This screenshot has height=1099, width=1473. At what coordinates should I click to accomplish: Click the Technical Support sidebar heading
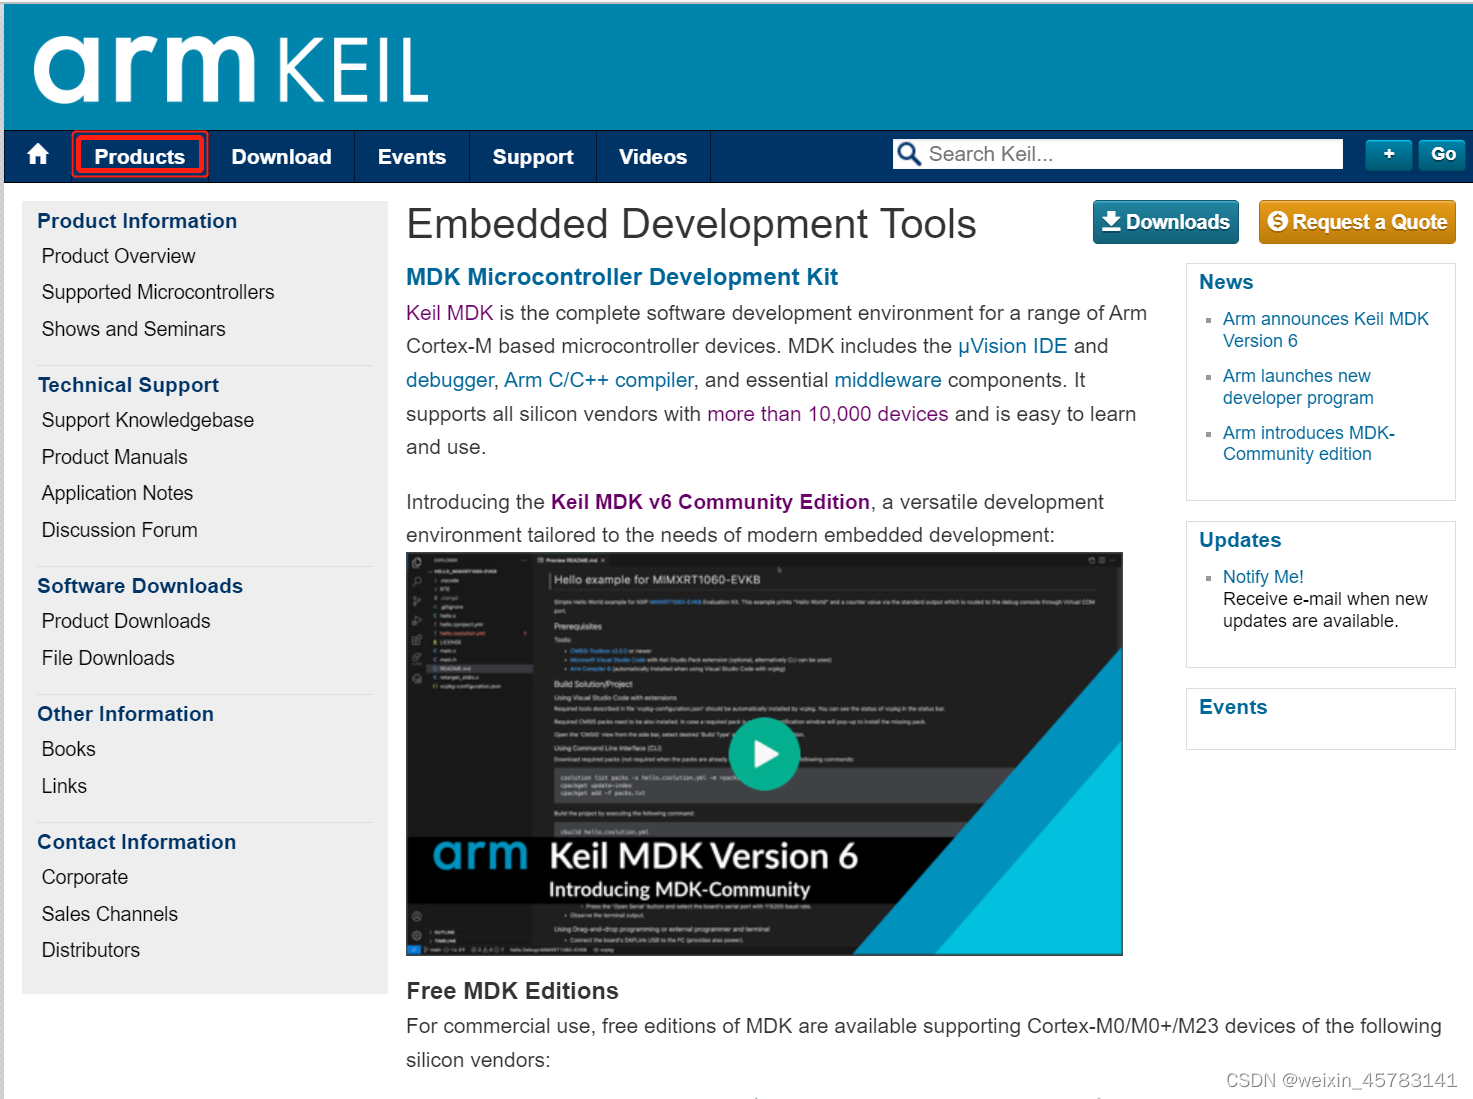click(x=128, y=385)
